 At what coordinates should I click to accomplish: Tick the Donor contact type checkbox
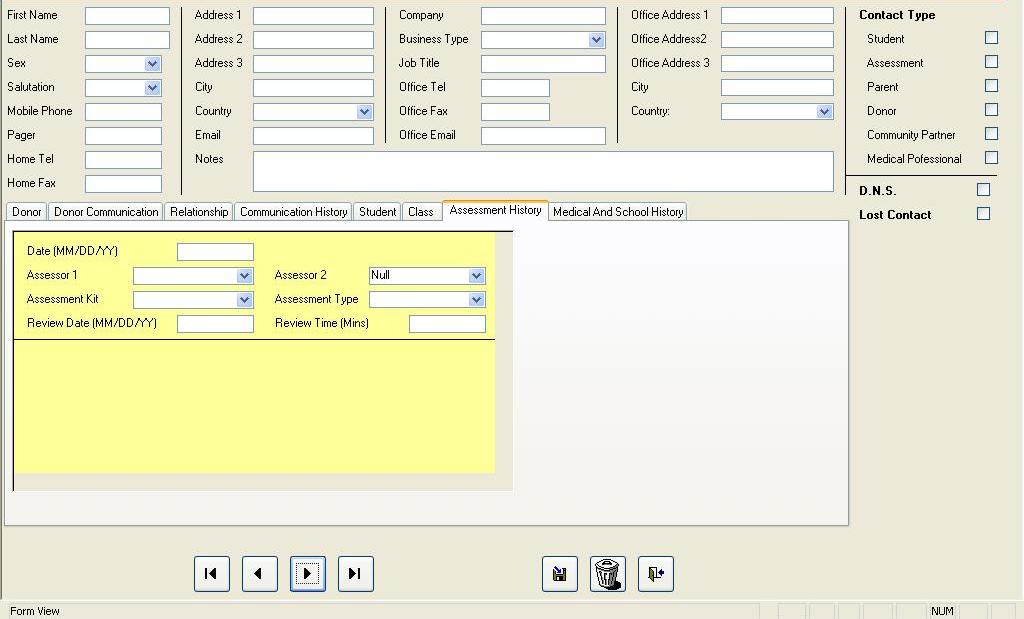(x=991, y=110)
